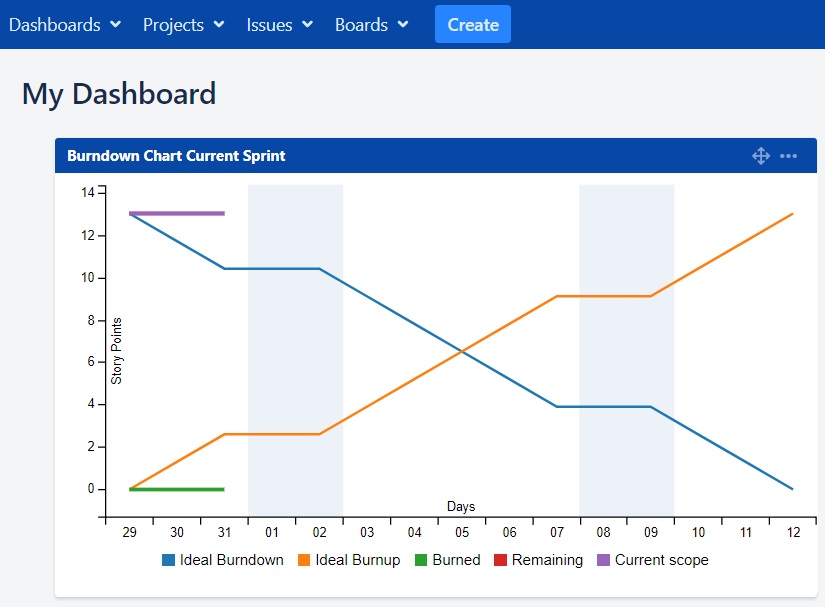Click the blue Create button
The height and width of the screenshot is (607, 825).
[472, 24]
